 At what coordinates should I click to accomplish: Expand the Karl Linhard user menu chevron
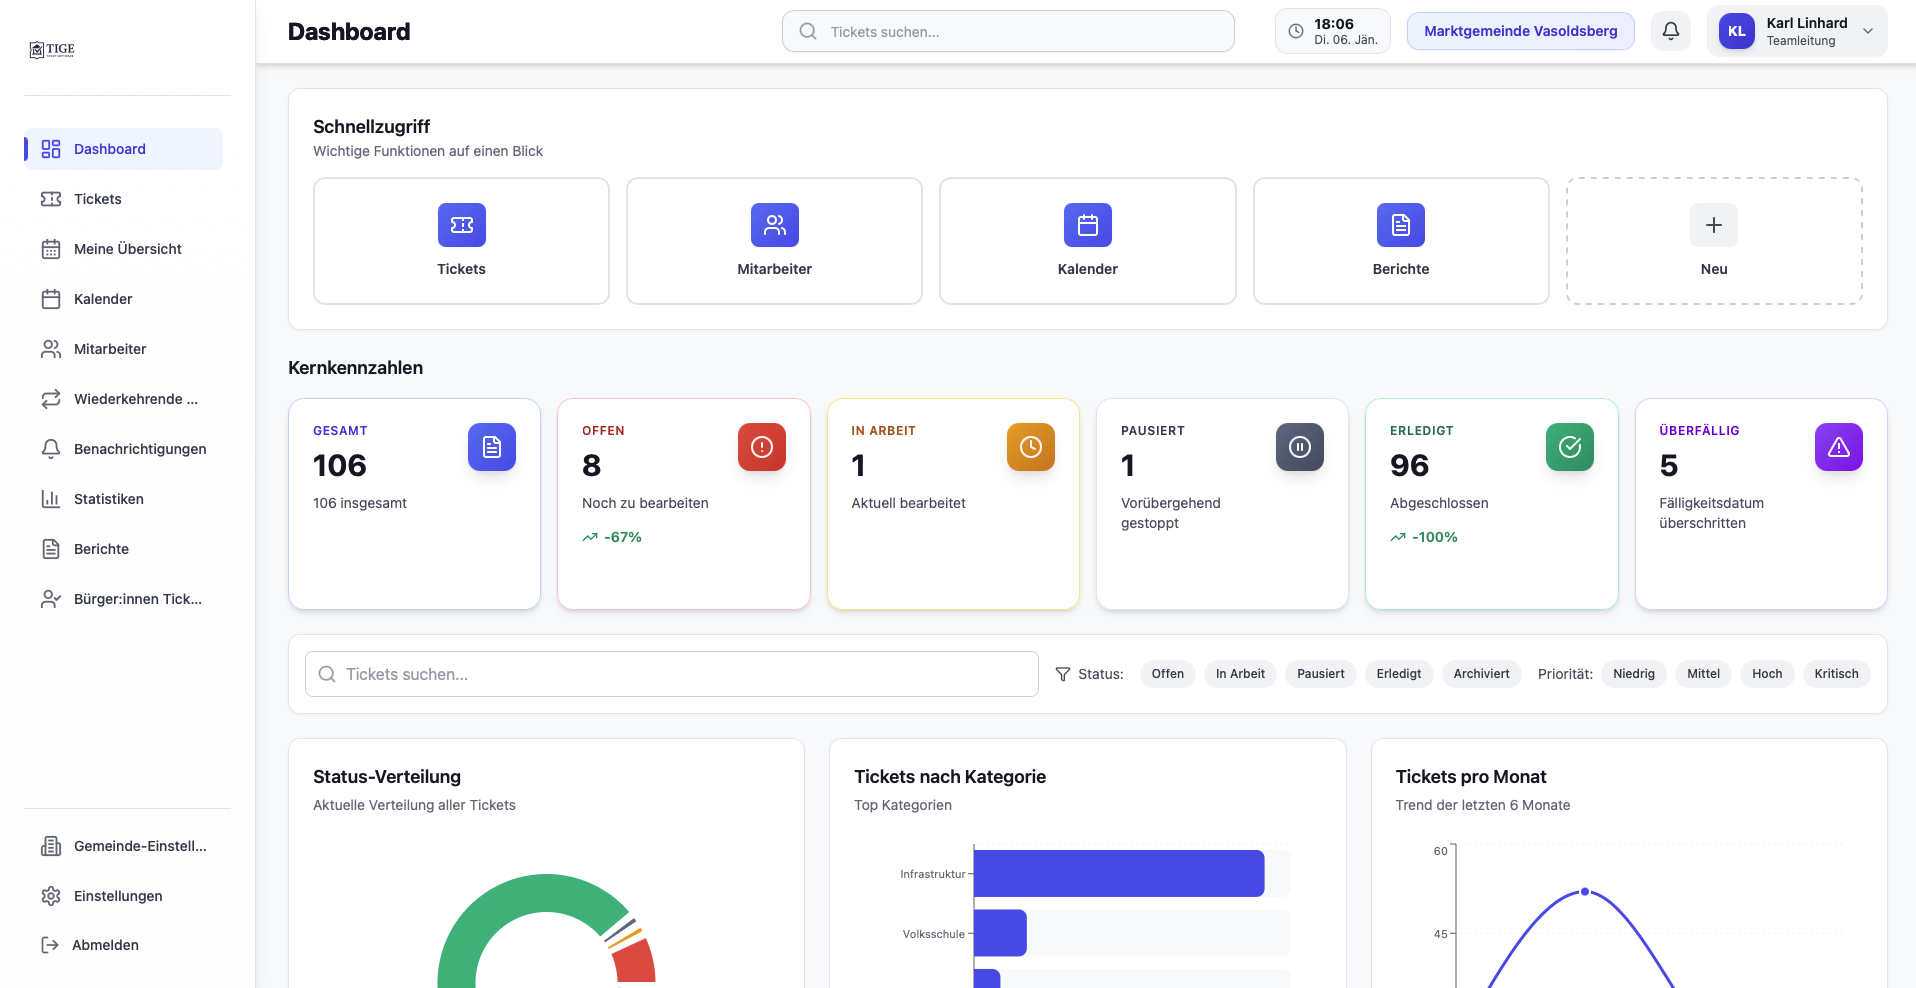point(1868,31)
